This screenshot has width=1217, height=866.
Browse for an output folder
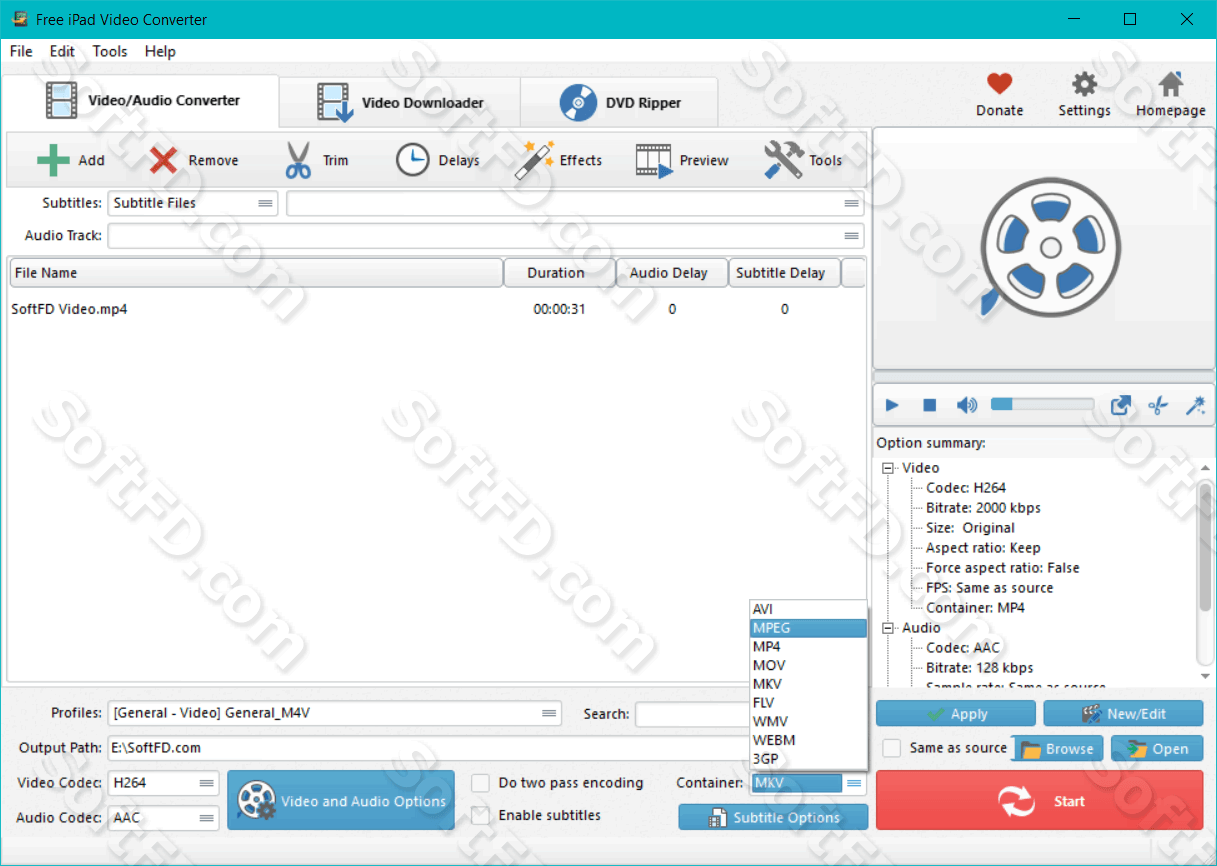[1059, 748]
